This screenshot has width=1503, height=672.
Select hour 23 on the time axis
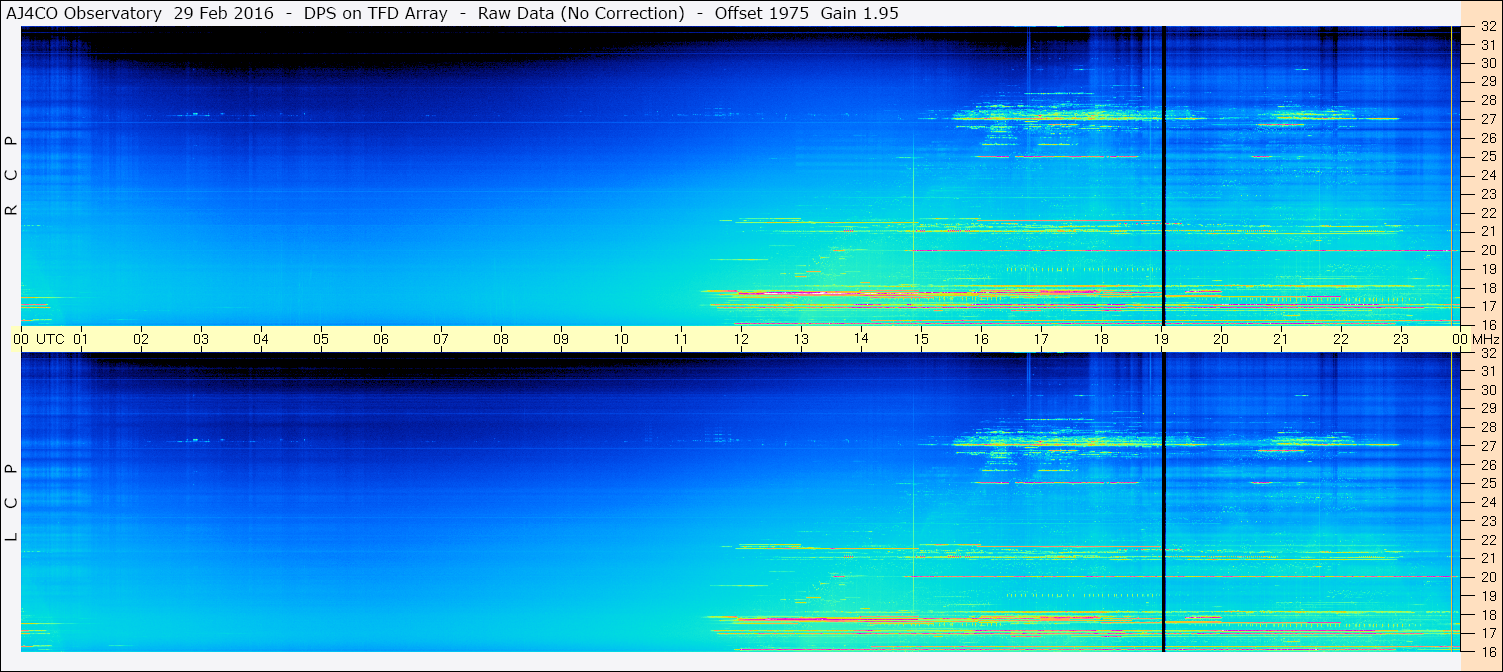pos(1401,339)
